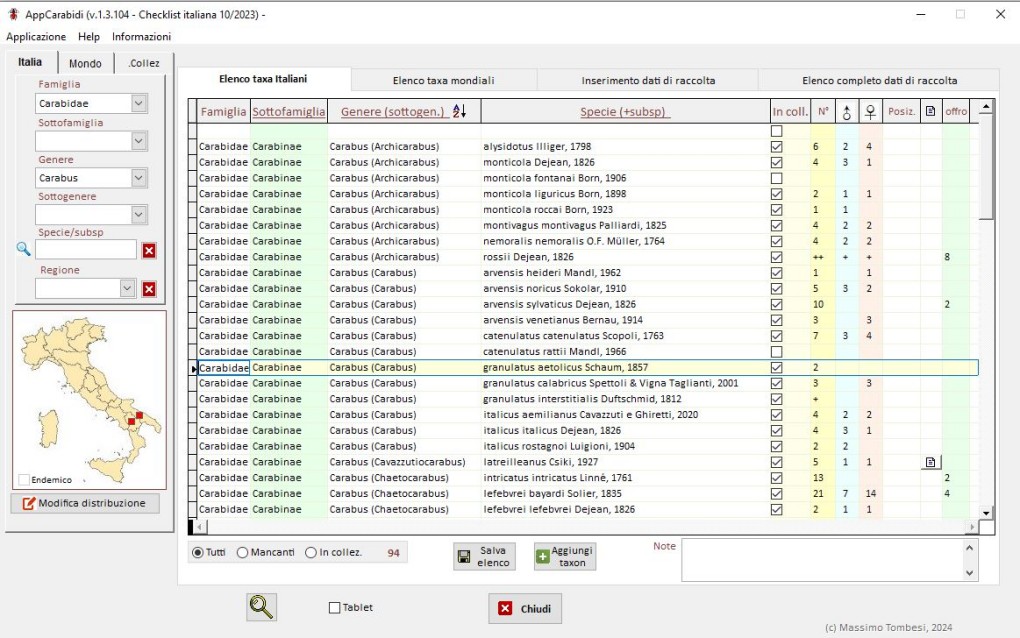Viewport: 1020px width, 638px height.
Task: Switch to Elenco taxa mondiali tab
Action: (443, 80)
